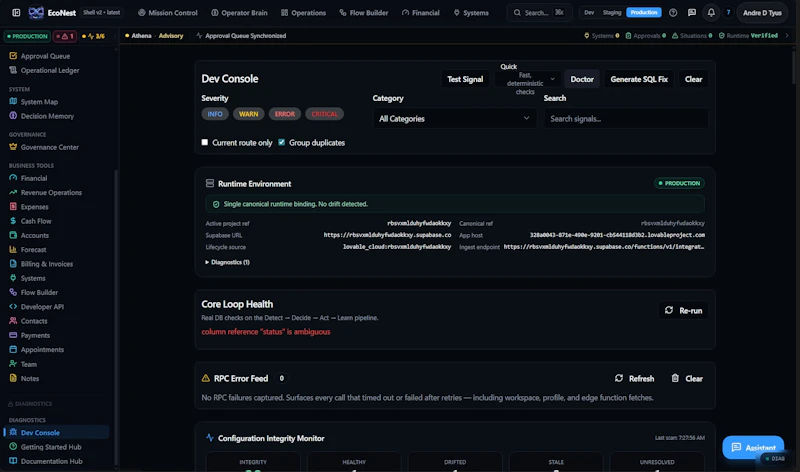Open the Quick checks mode dropdown

[x=528, y=79]
